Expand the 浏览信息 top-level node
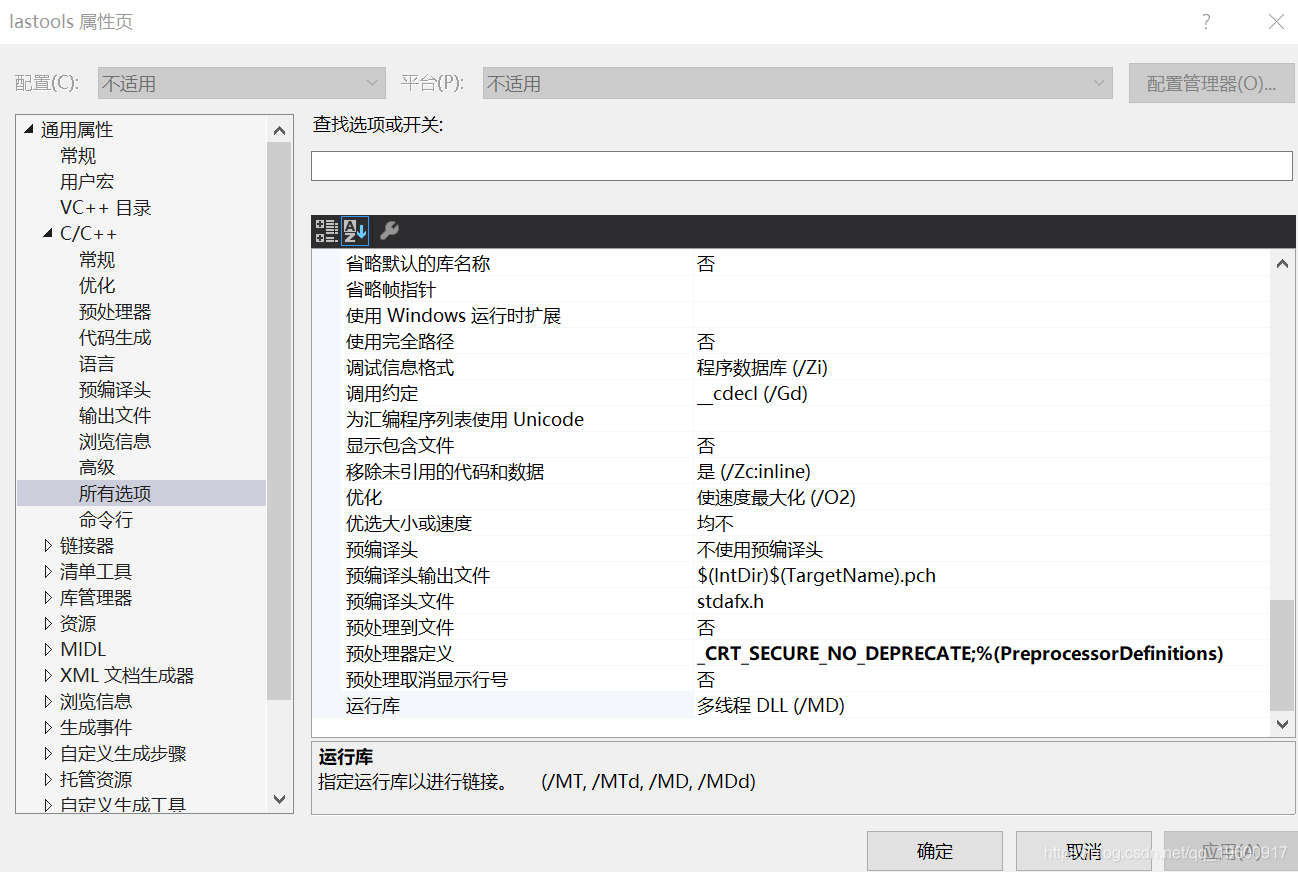Image resolution: width=1298 pixels, height=872 pixels. point(47,701)
